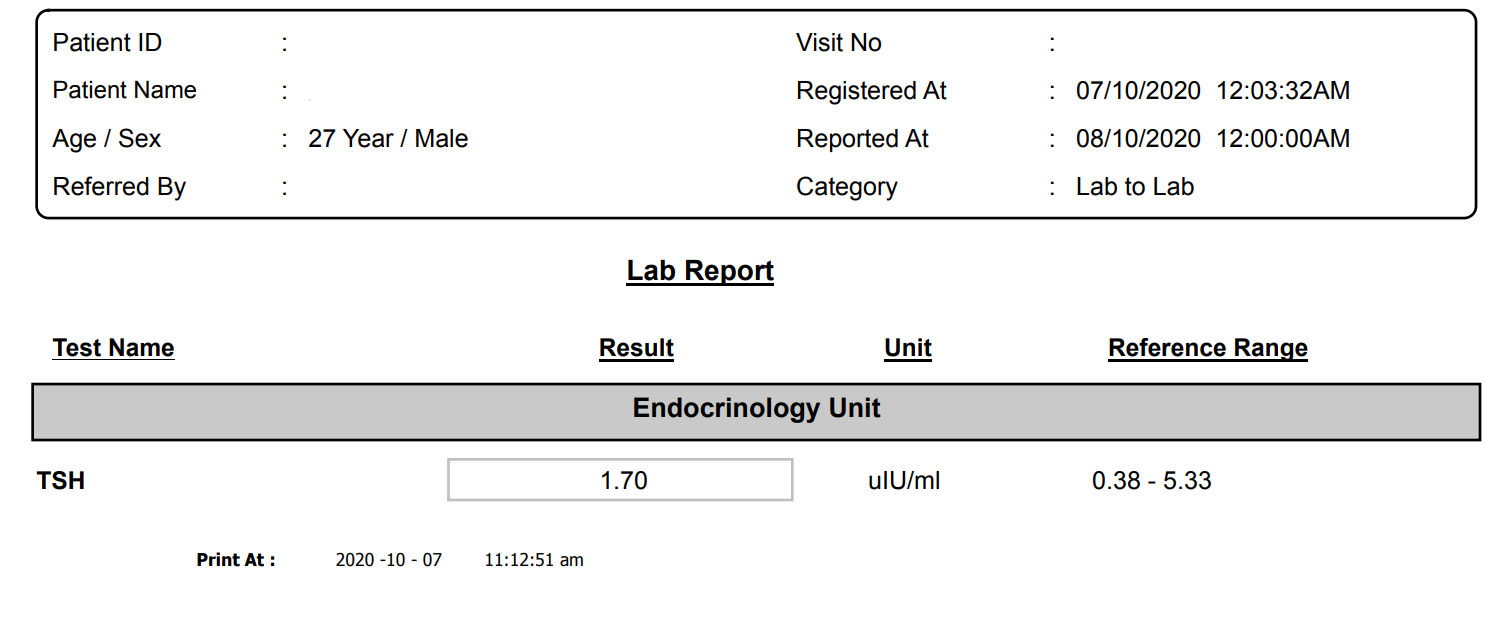
Task: Click the Reported At date 08/10/2020
Action: [1137, 139]
